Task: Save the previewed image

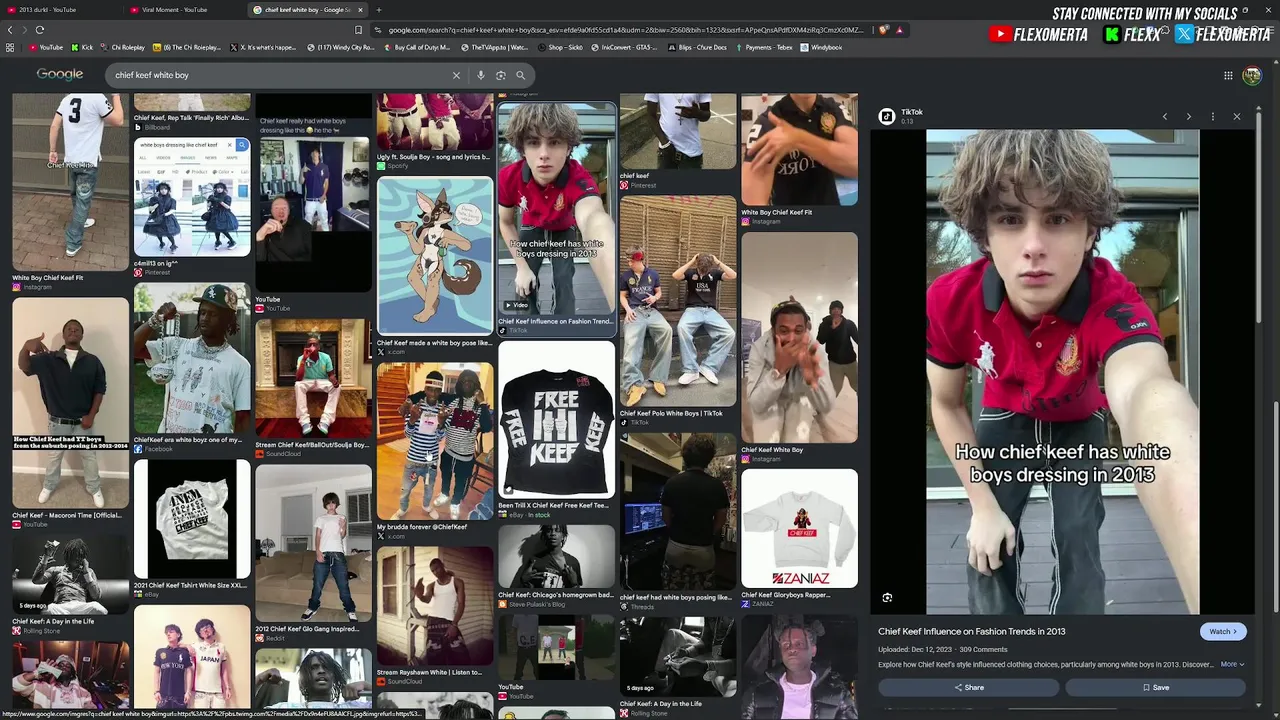Action: [1155, 688]
